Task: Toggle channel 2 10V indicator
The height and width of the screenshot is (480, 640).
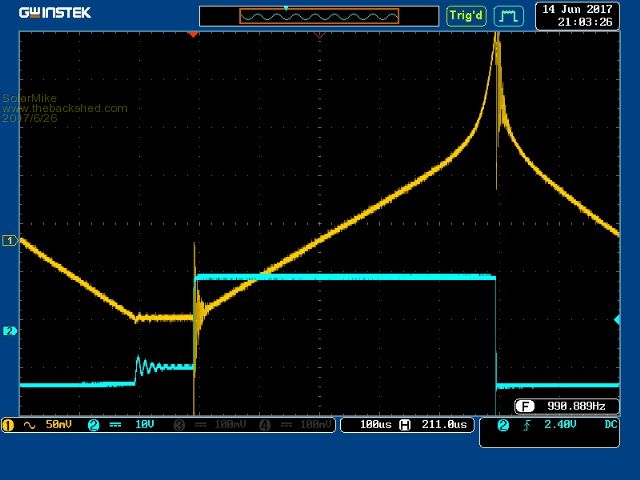Action: point(128,425)
